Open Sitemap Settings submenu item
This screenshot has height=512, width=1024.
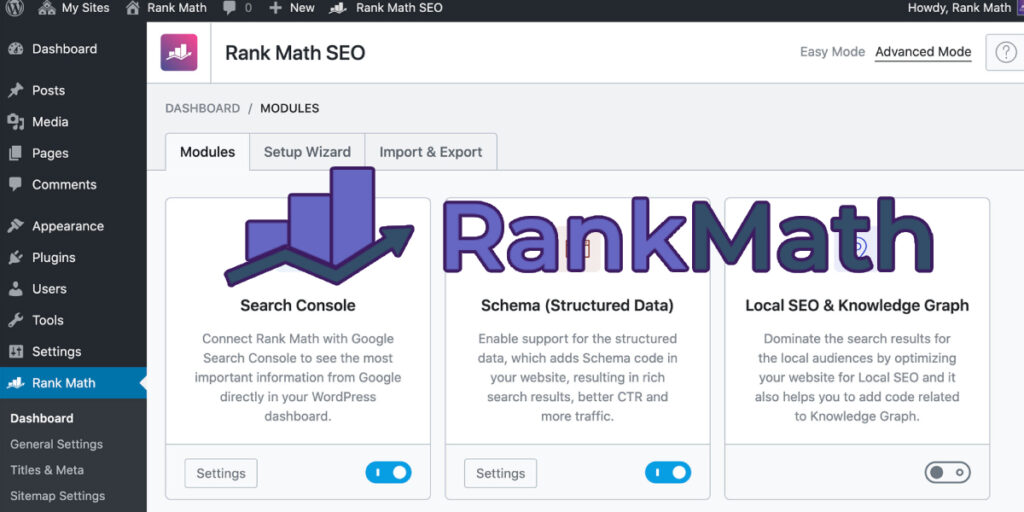[x=57, y=496]
